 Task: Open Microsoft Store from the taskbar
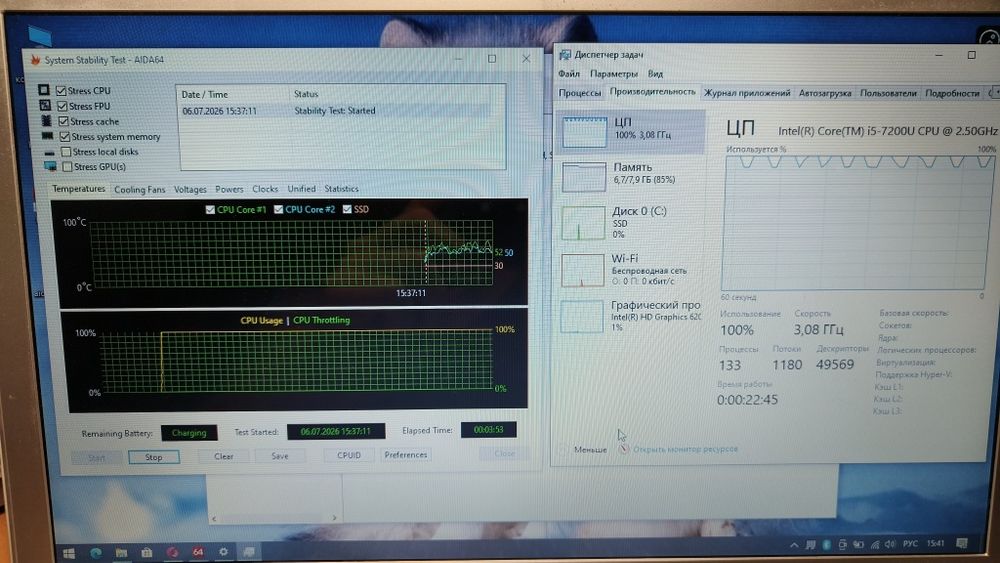click(147, 552)
